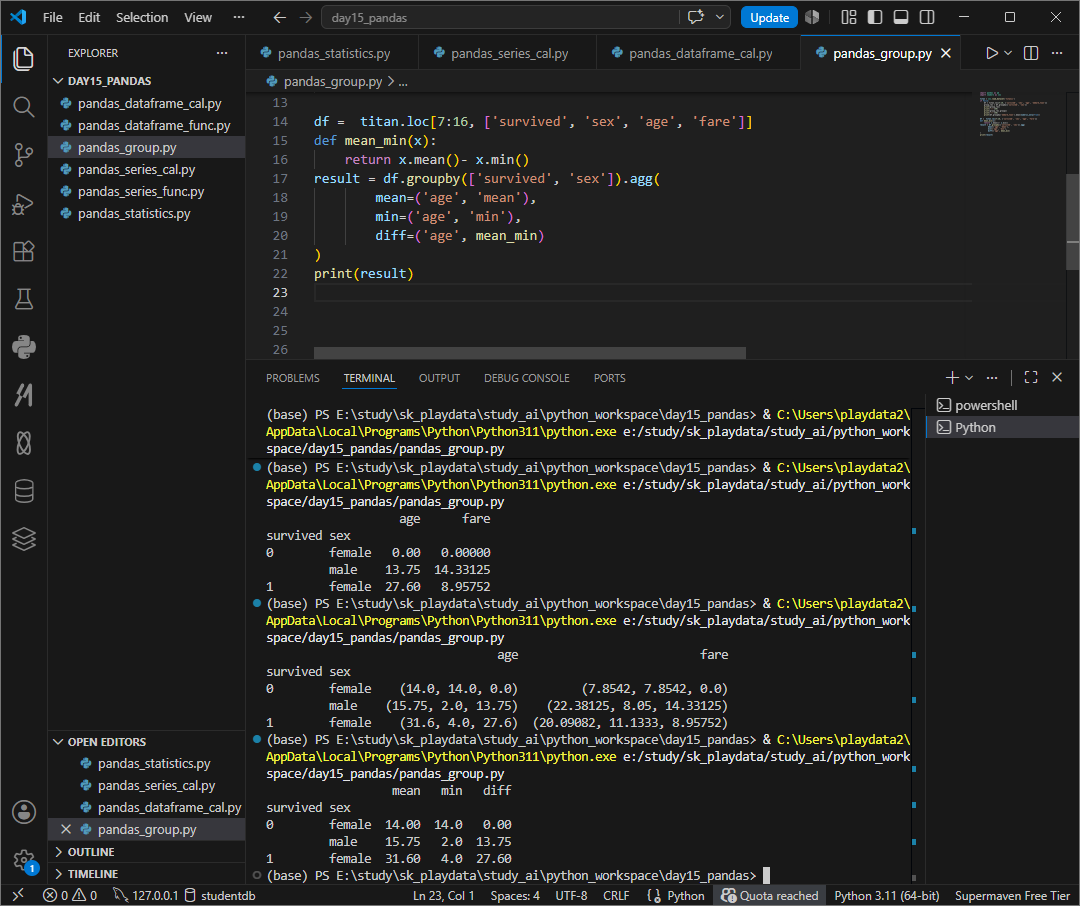Viewport: 1080px width, 906px height.
Task: Collapse the OPEN EDITORS section
Action: coord(147,742)
